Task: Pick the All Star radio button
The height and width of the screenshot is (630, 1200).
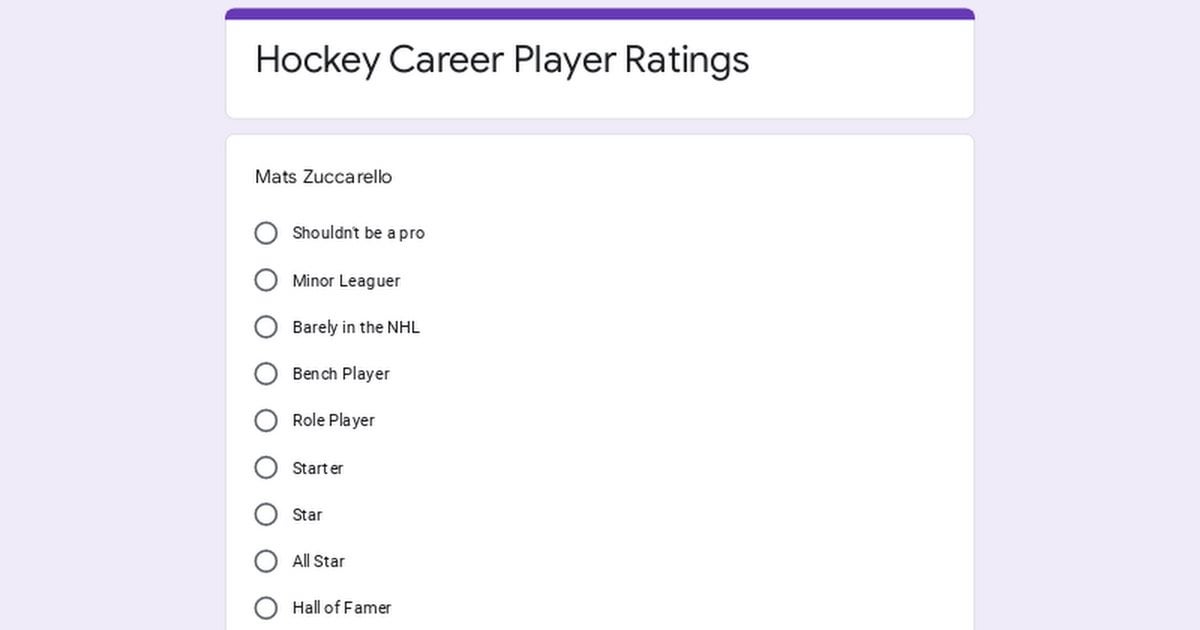Action: coord(266,561)
